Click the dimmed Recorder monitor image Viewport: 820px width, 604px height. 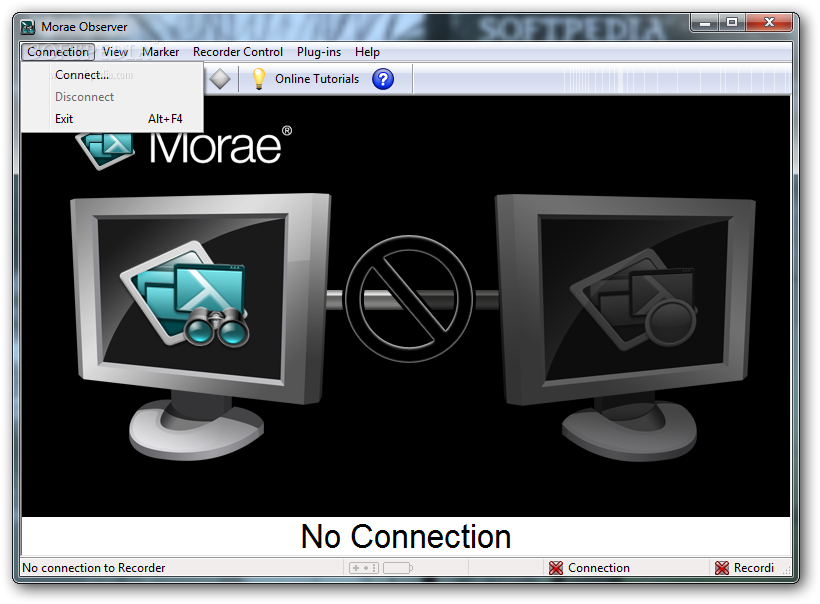(625, 327)
